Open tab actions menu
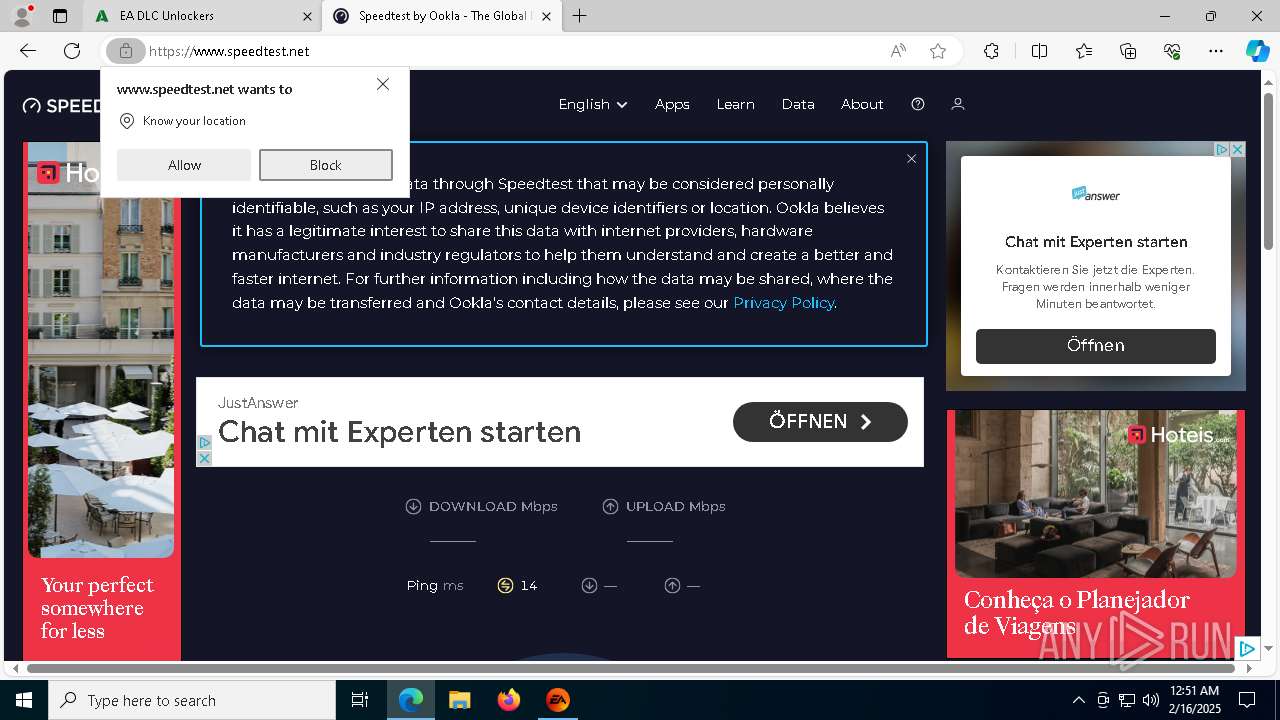The width and height of the screenshot is (1280, 720). [x=60, y=16]
